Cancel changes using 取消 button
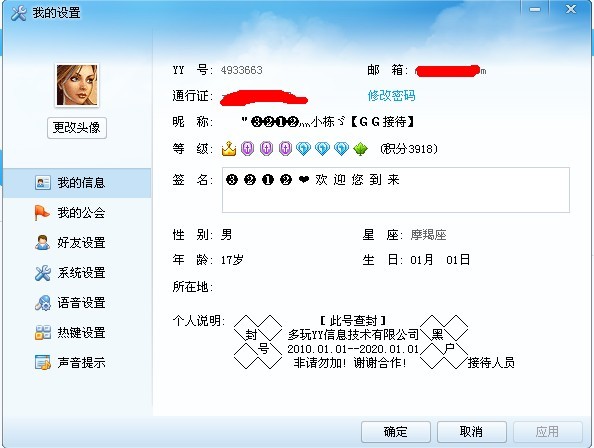This screenshot has width=594, height=448. (472, 432)
